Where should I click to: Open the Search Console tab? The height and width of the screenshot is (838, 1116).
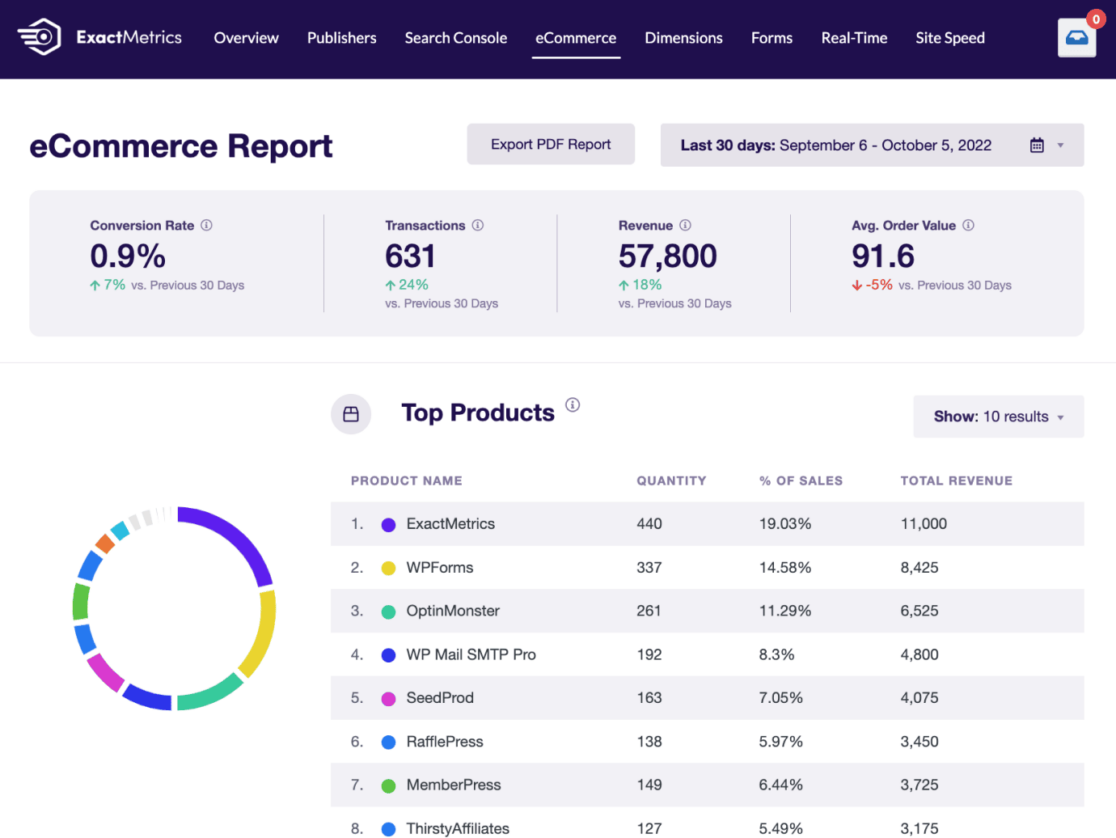456,38
